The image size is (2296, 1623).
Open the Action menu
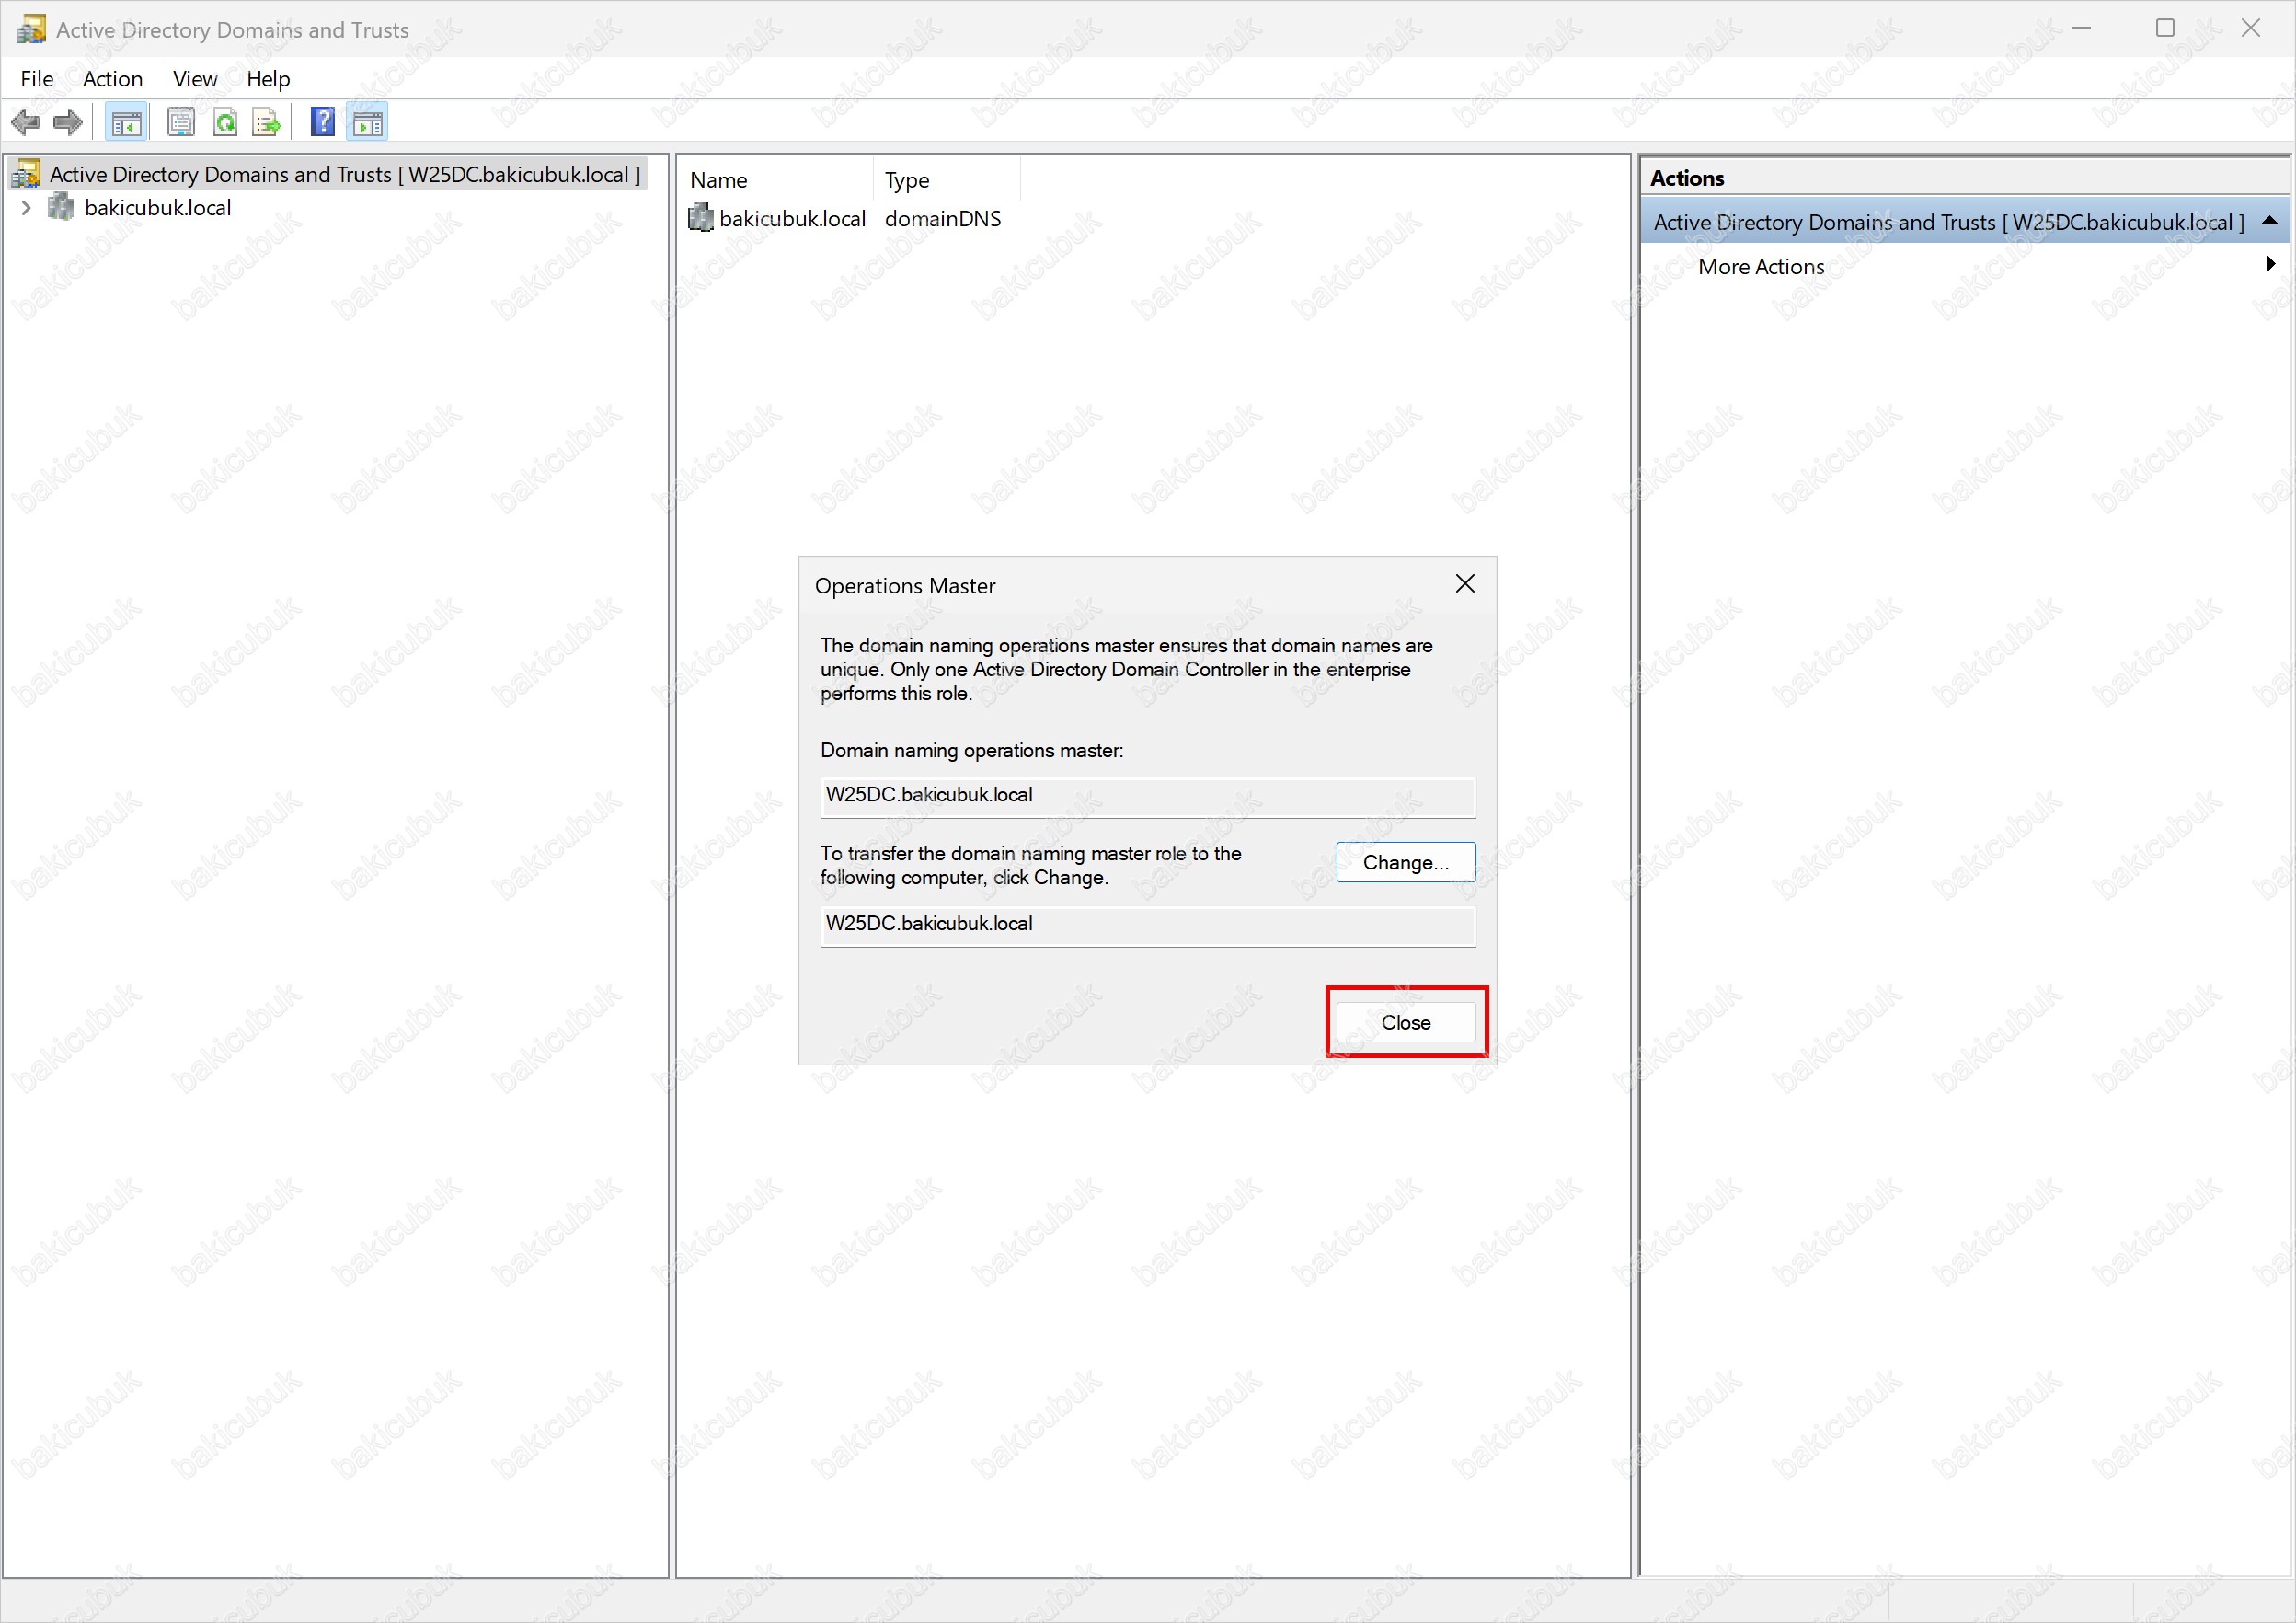[x=113, y=79]
